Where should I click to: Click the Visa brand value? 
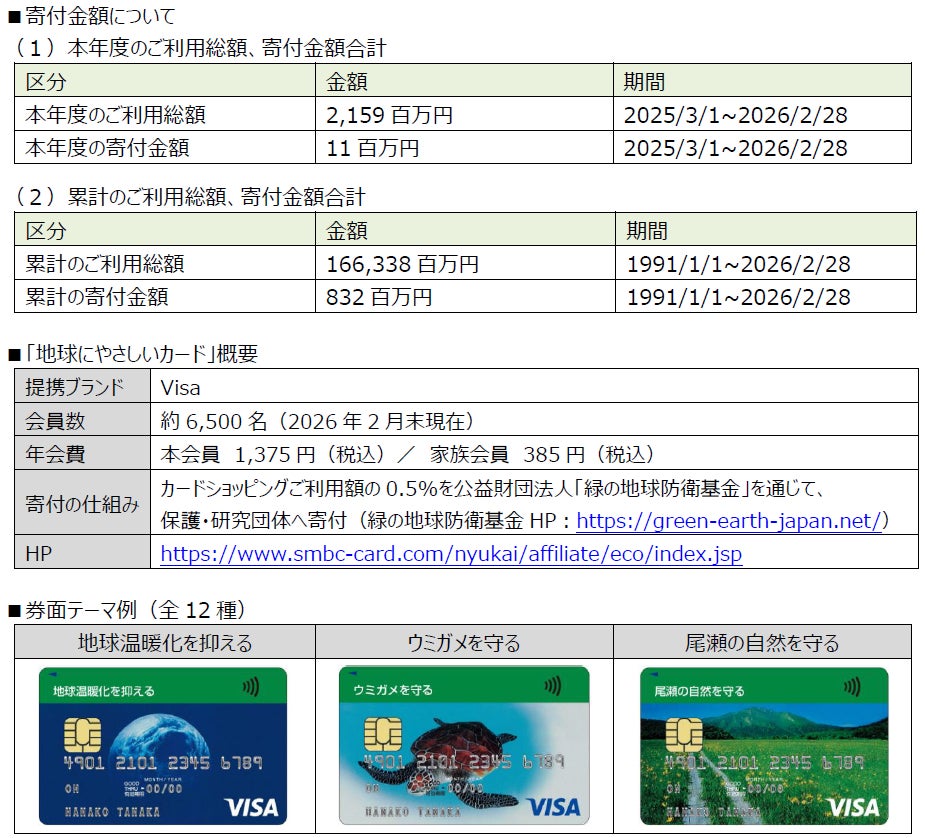(181, 387)
